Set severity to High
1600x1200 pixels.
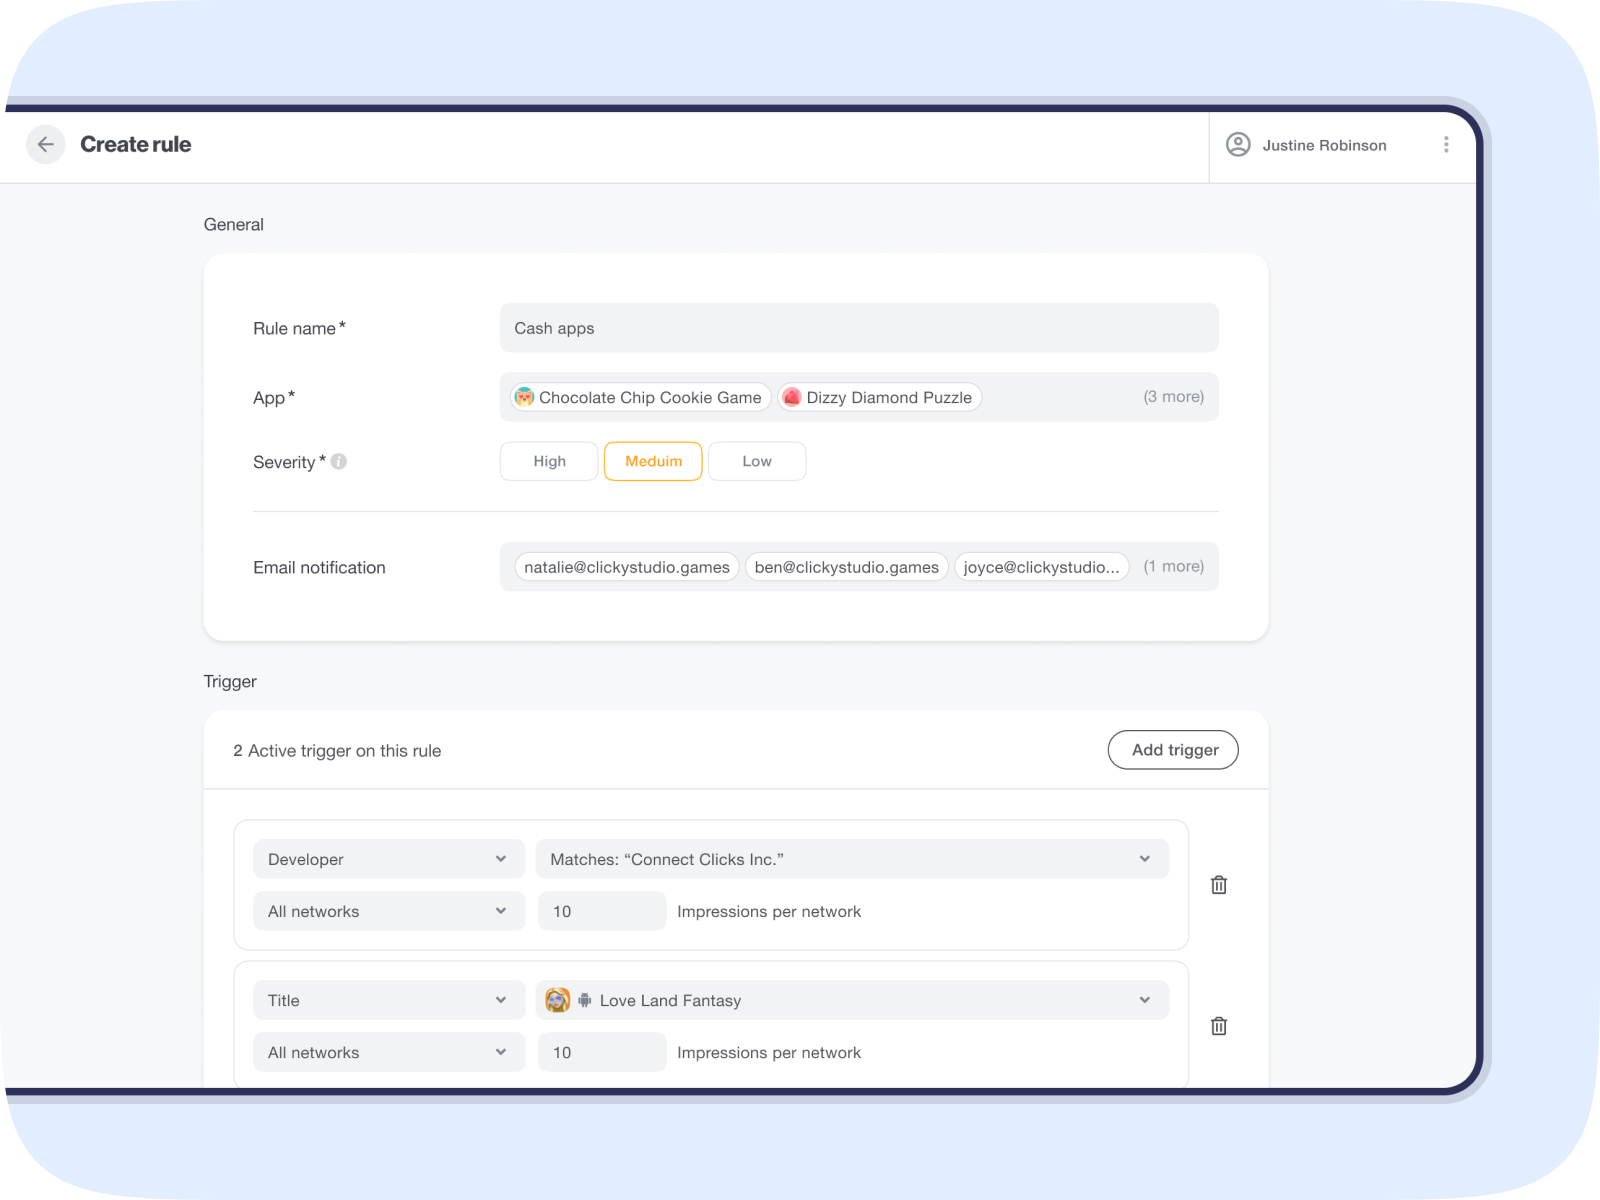click(x=549, y=461)
